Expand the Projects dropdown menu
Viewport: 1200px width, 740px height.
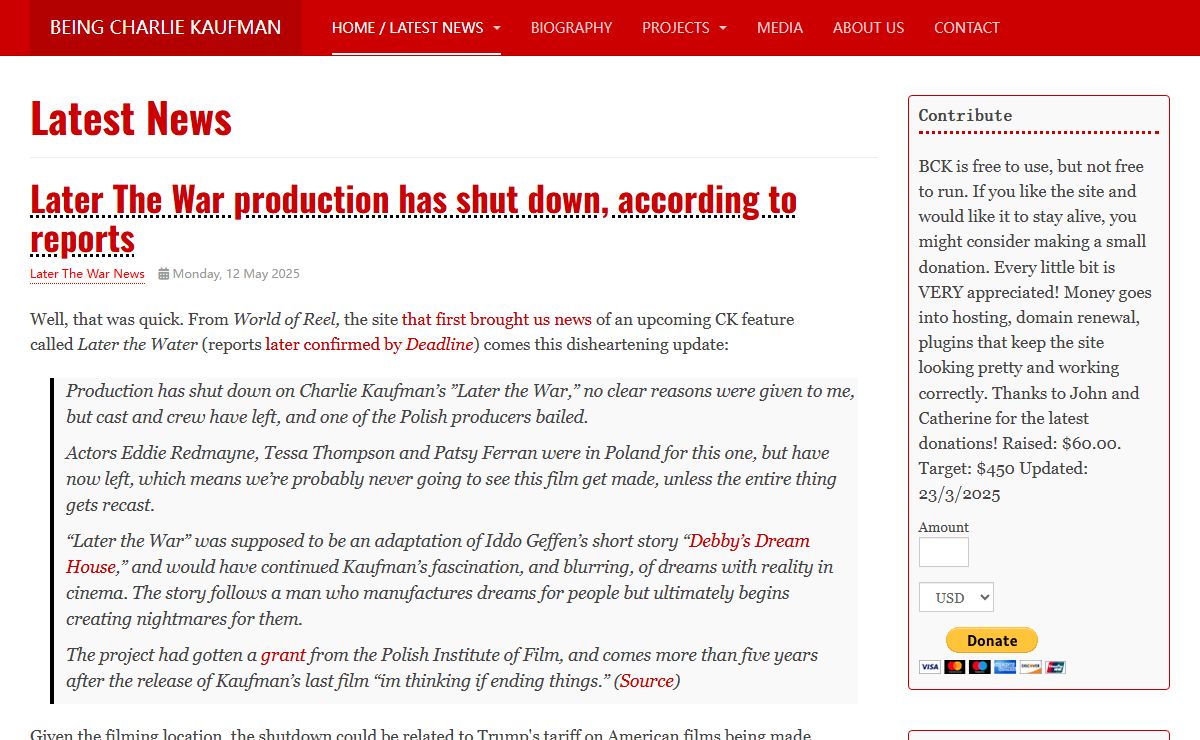pyautogui.click(x=684, y=28)
